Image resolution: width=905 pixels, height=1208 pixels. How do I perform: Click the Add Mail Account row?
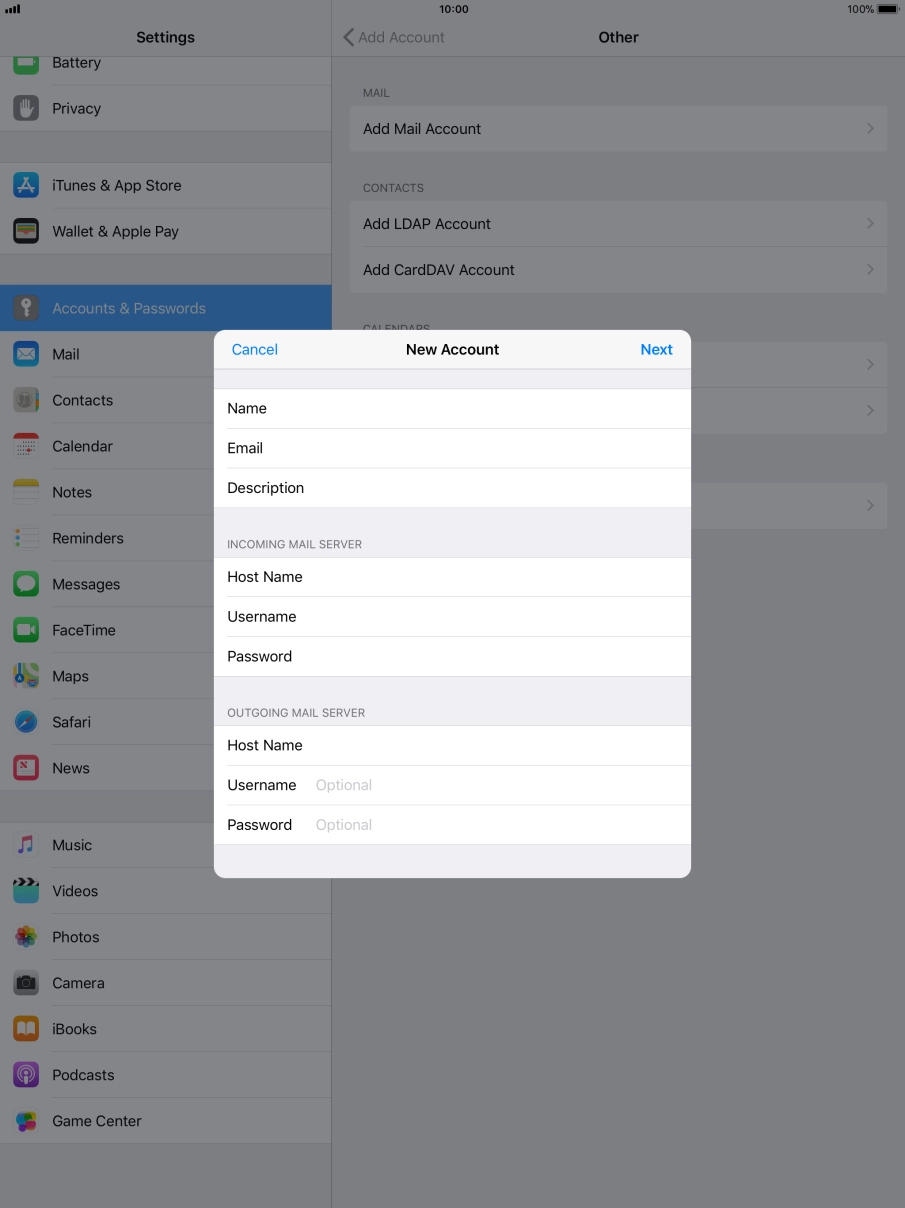618,128
